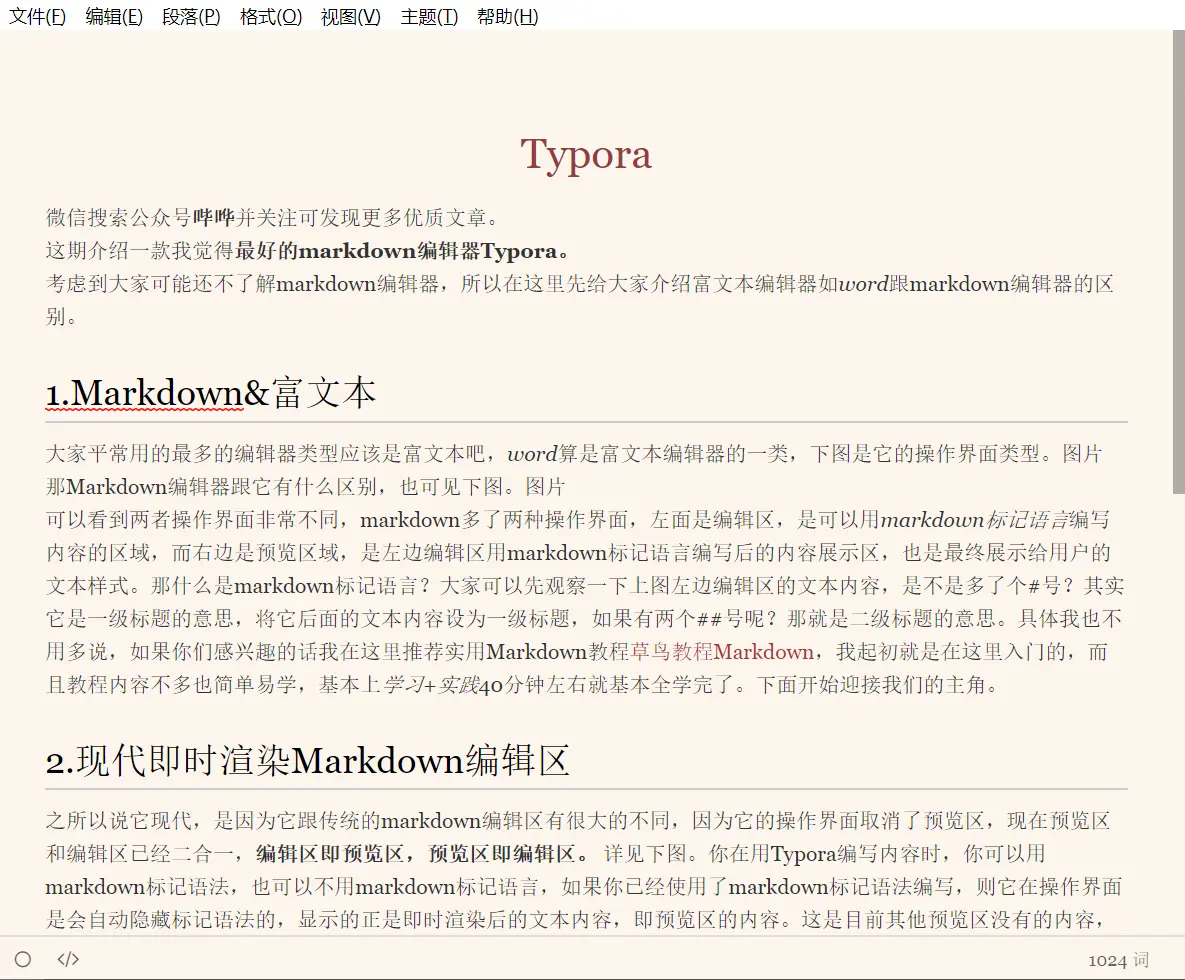Click the Typora document title
Screen dimensions: 1185x980
click(586, 155)
